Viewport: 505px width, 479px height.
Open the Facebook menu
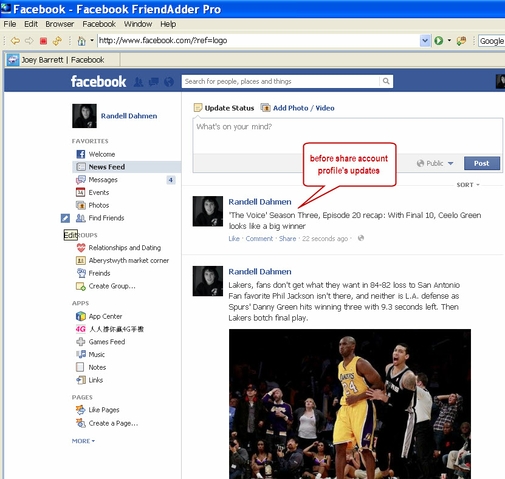point(99,24)
